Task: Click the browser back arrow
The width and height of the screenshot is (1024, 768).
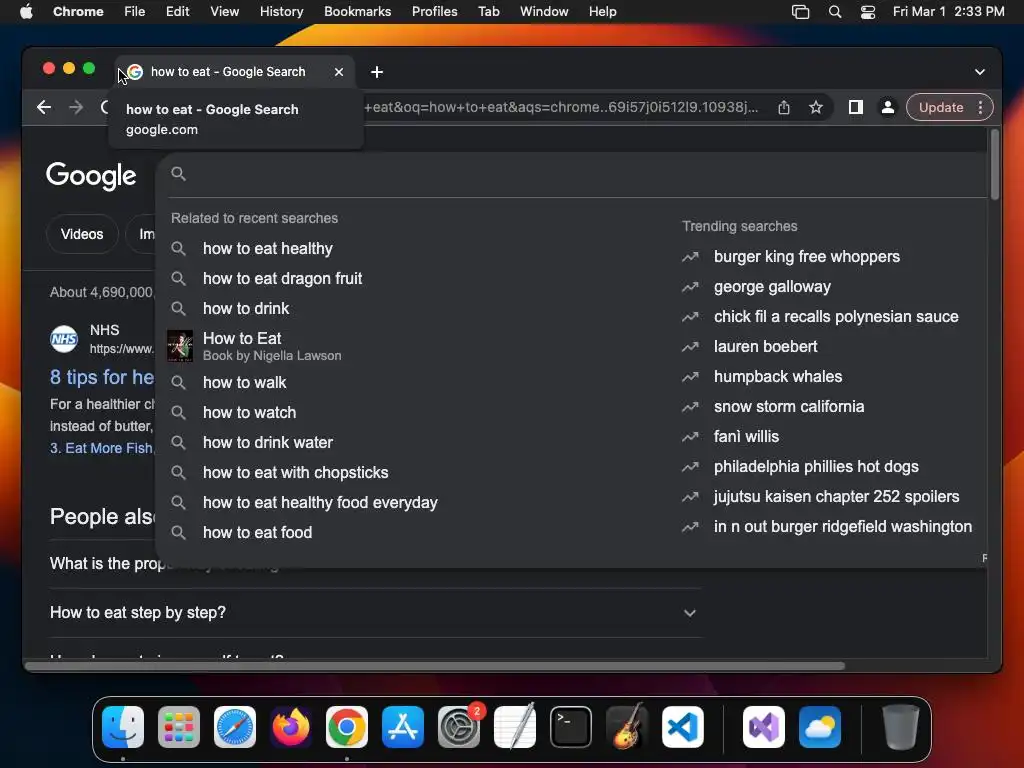Action: click(44, 107)
